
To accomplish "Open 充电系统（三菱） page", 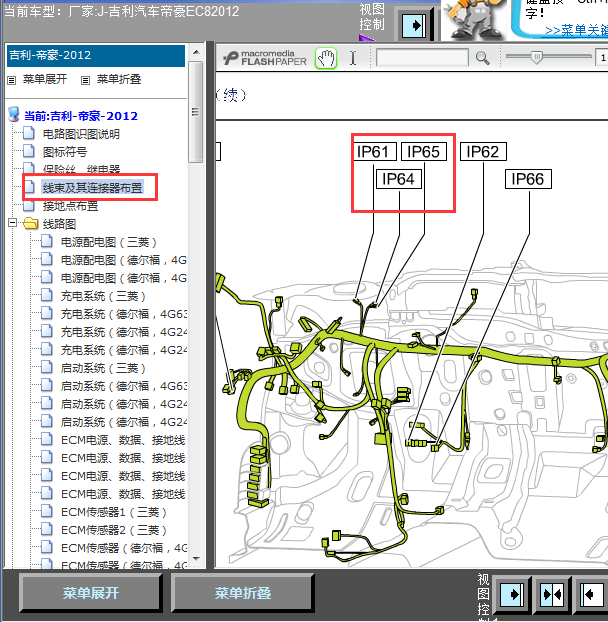I will coord(103,296).
